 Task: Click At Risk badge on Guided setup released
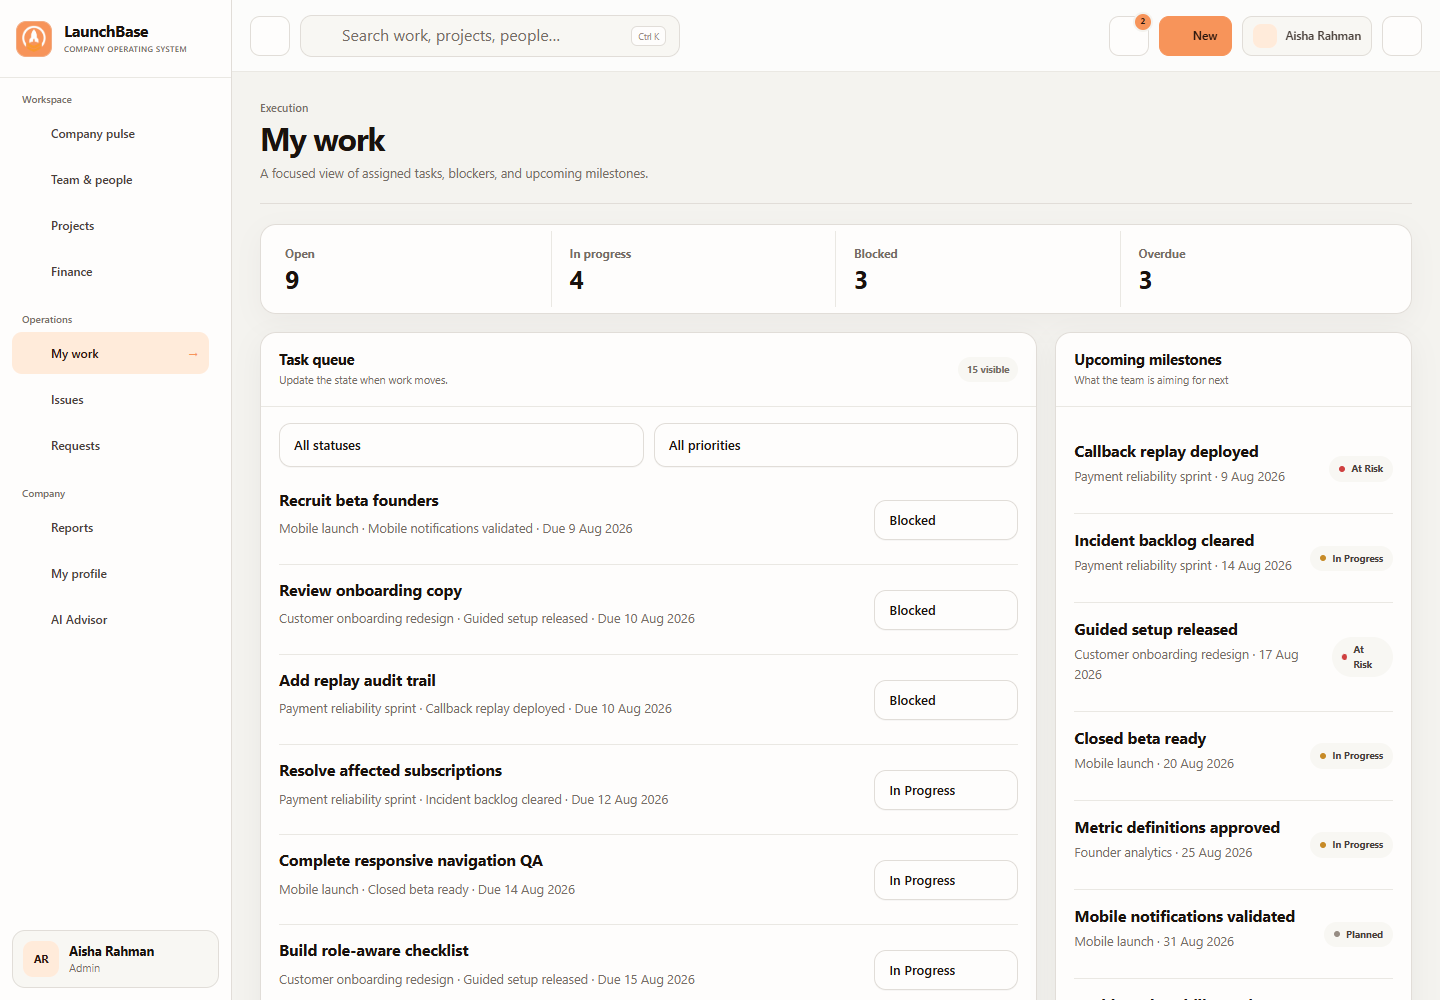coord(1362,657)
